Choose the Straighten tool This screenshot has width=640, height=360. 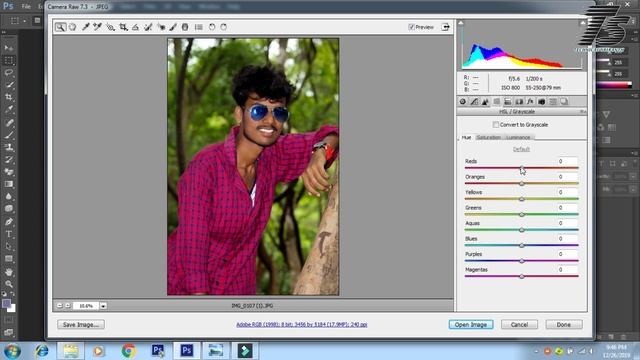pos(135,27)
